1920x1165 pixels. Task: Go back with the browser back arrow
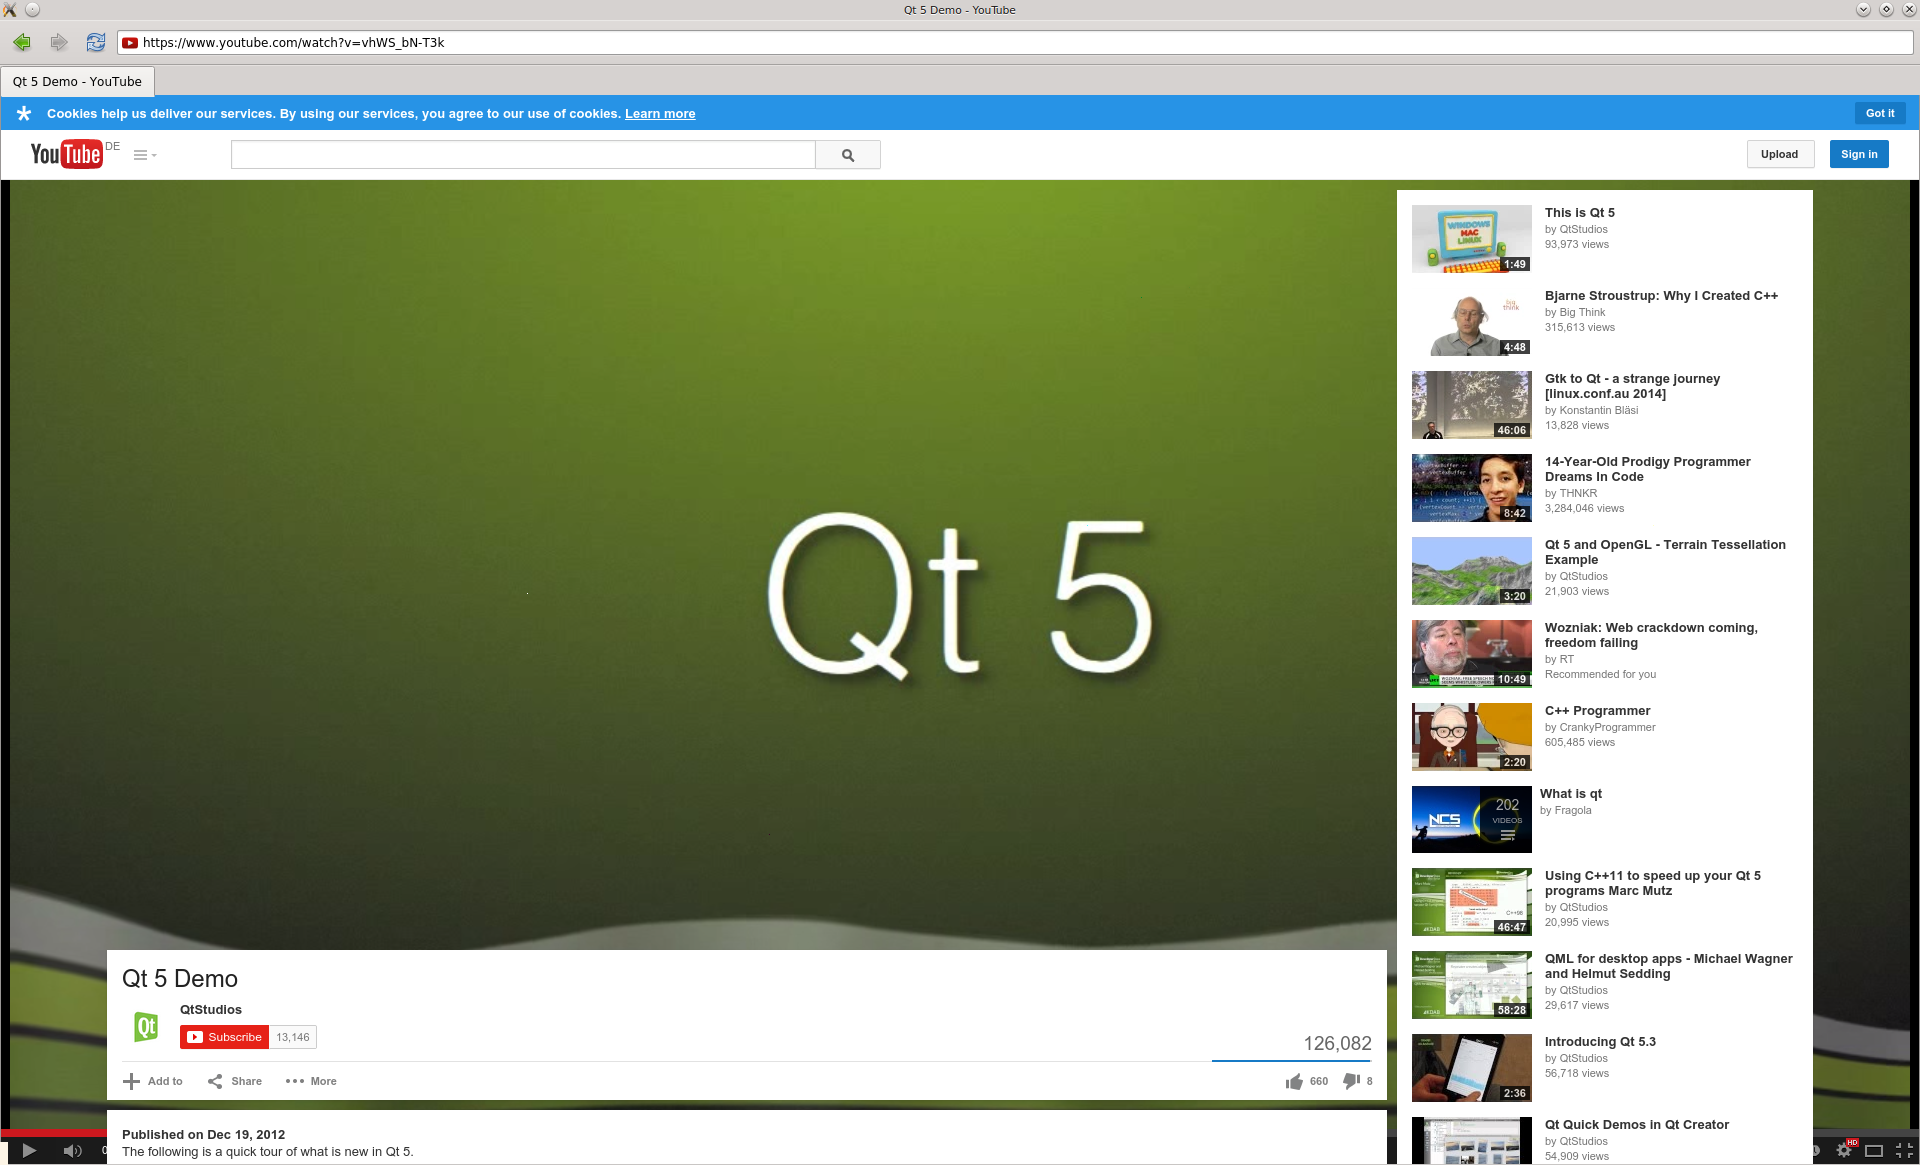(x=22, y=42)
